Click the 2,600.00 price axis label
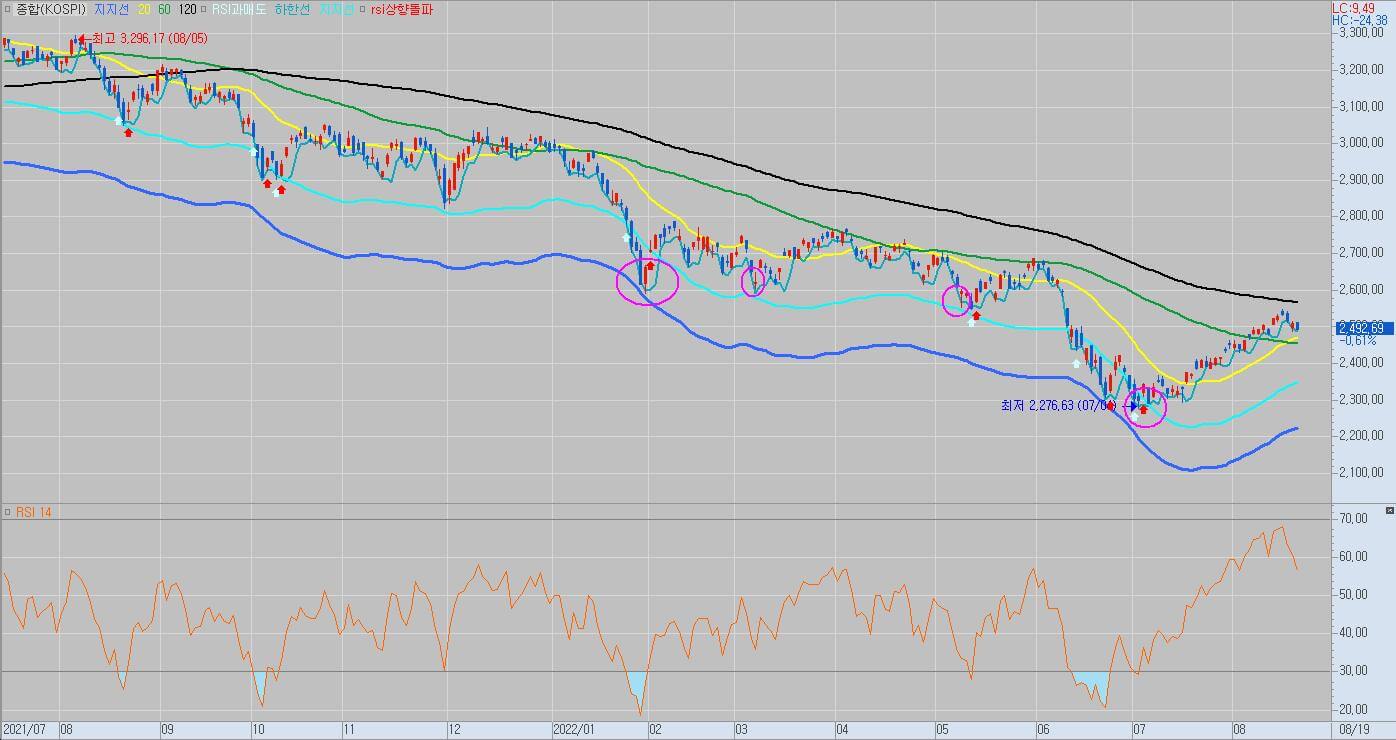The width and height of the screenshot is (1396, 740). (x=1361, y=289)
